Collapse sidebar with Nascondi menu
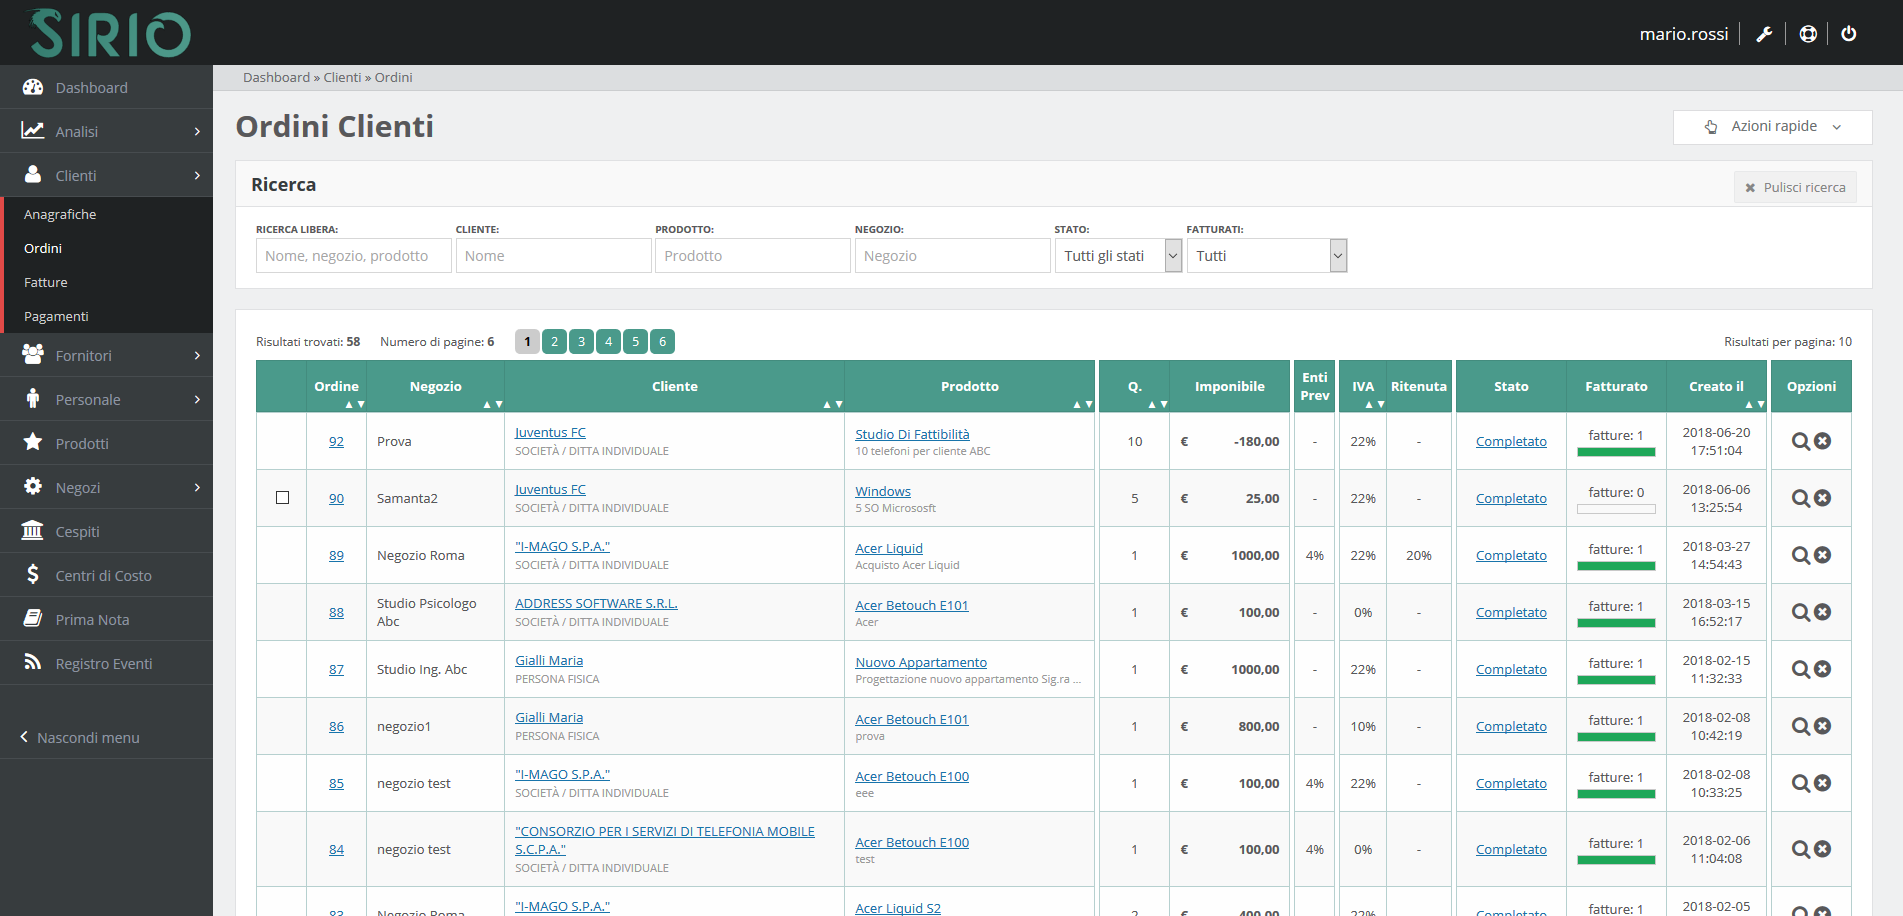1903x916 pixels. (80, 737)
